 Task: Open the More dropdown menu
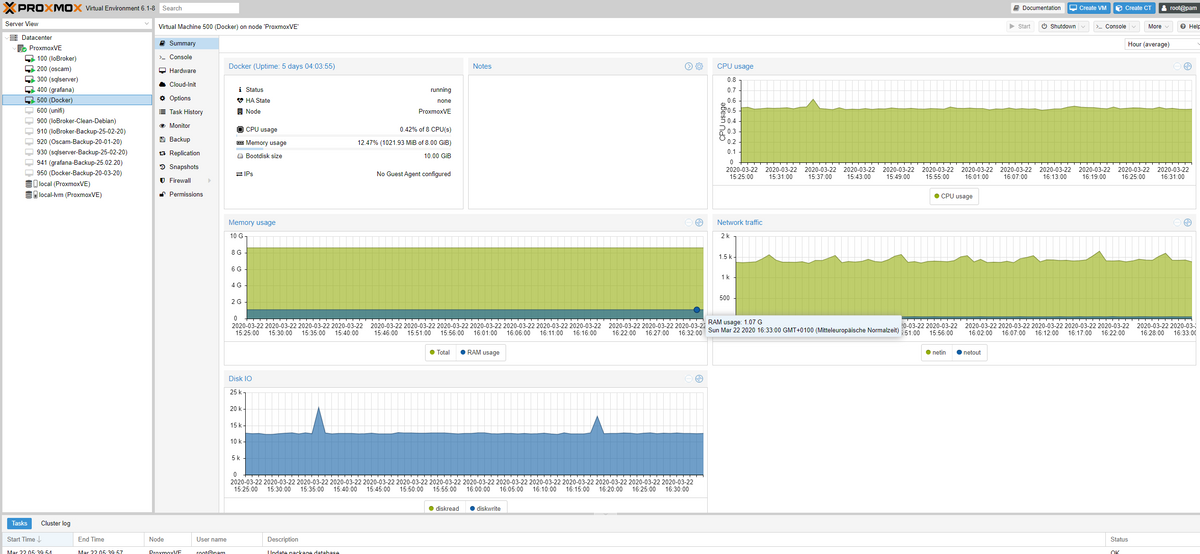point(1158,26)
